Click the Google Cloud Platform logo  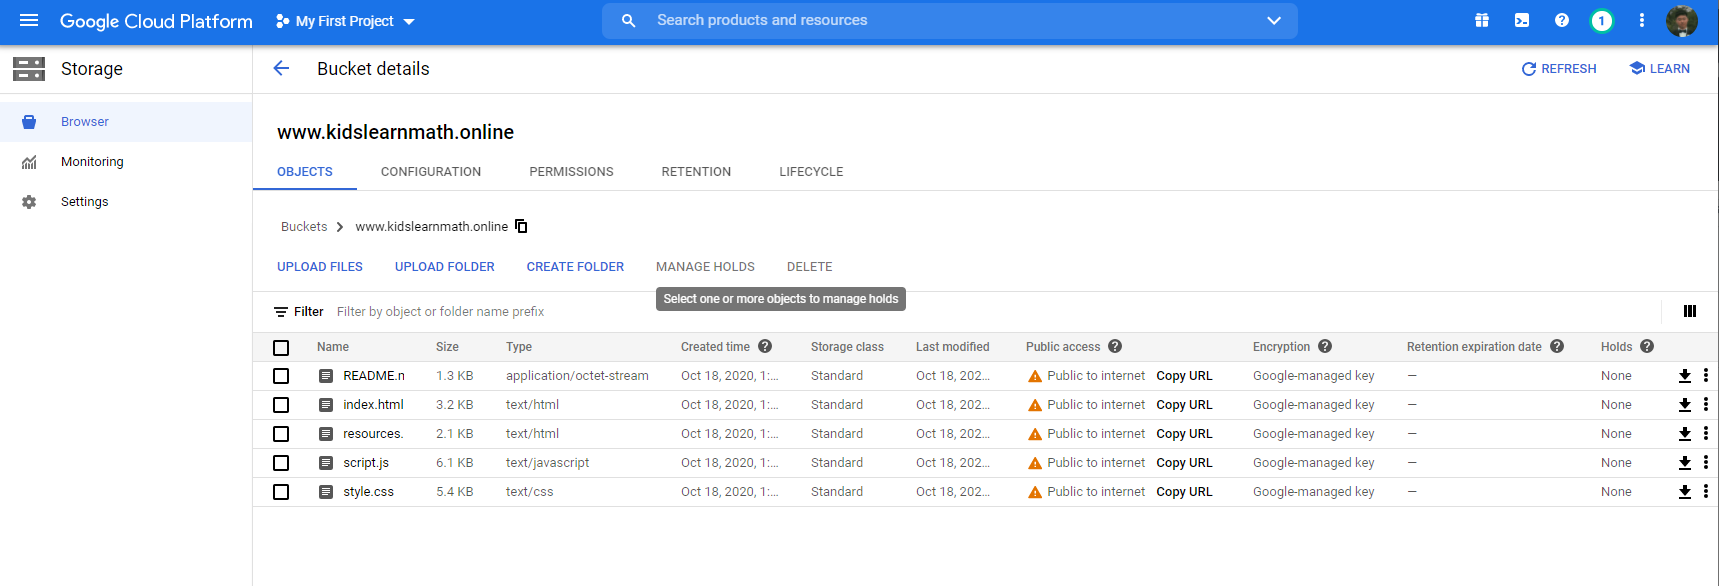156,21
